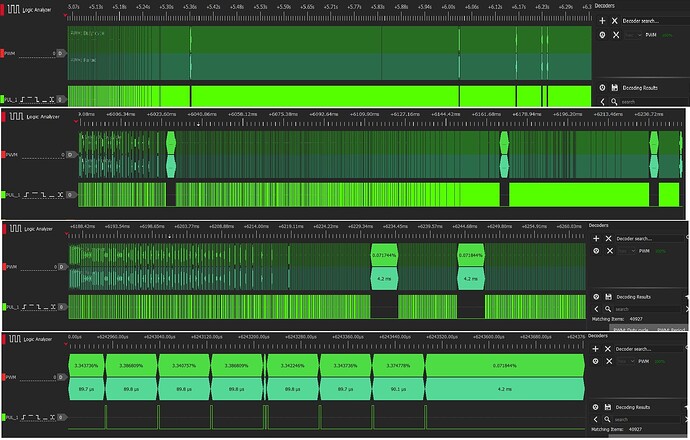Clear decoder search in the 6188ms capture
690x440 pixels.
[x=609, y=238]
